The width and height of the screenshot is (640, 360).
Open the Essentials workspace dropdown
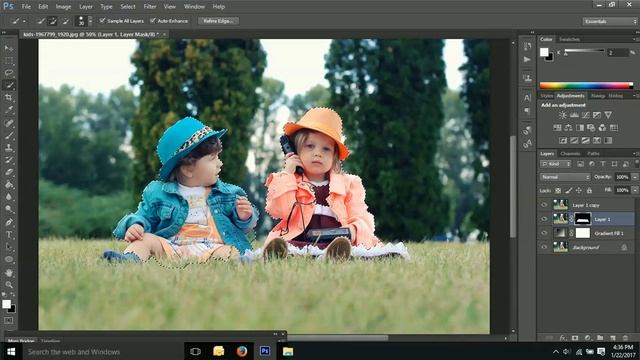pyautogui.click(x=609, y=21)
